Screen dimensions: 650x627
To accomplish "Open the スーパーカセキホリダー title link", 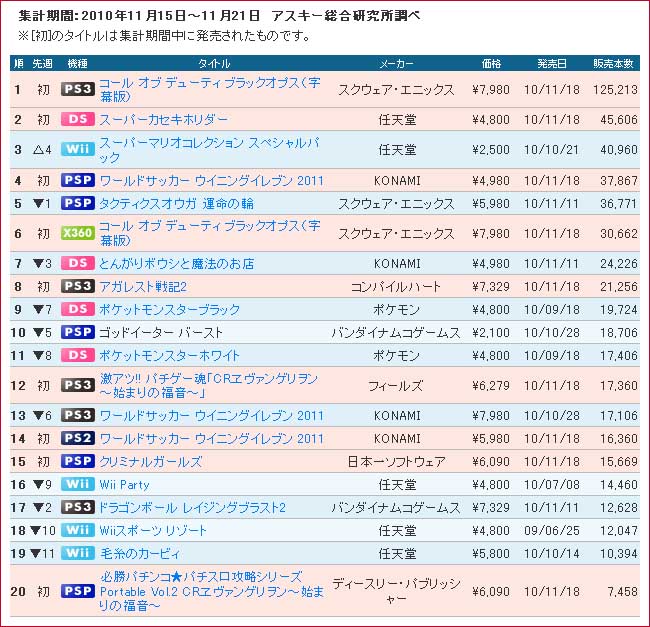I will [x=163, y=120].
